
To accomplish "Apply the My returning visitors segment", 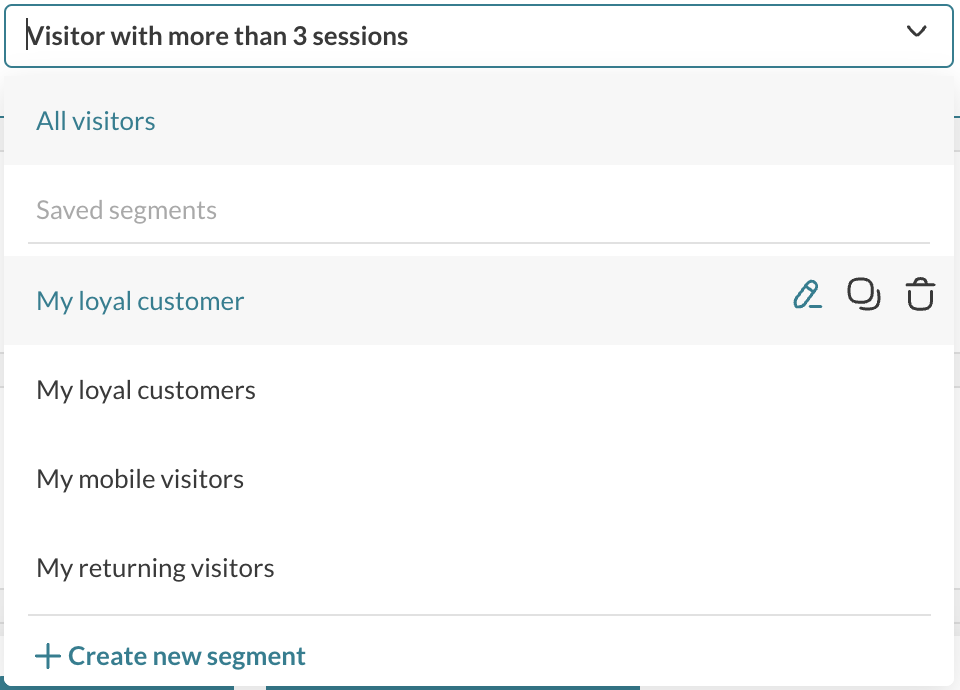I will pyautogui.click(x=156, y=568).
